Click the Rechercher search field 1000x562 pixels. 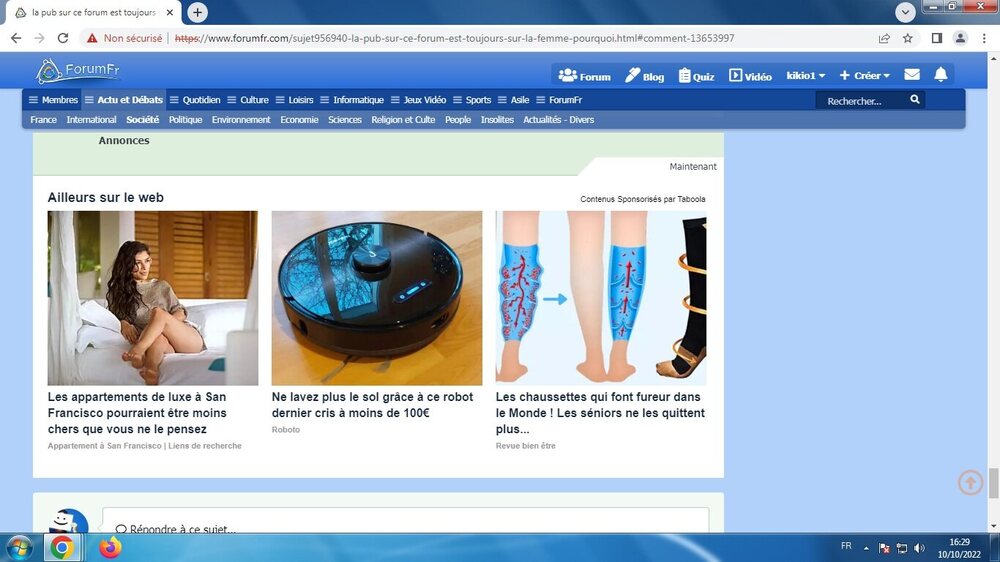click(x=858, y=101)
